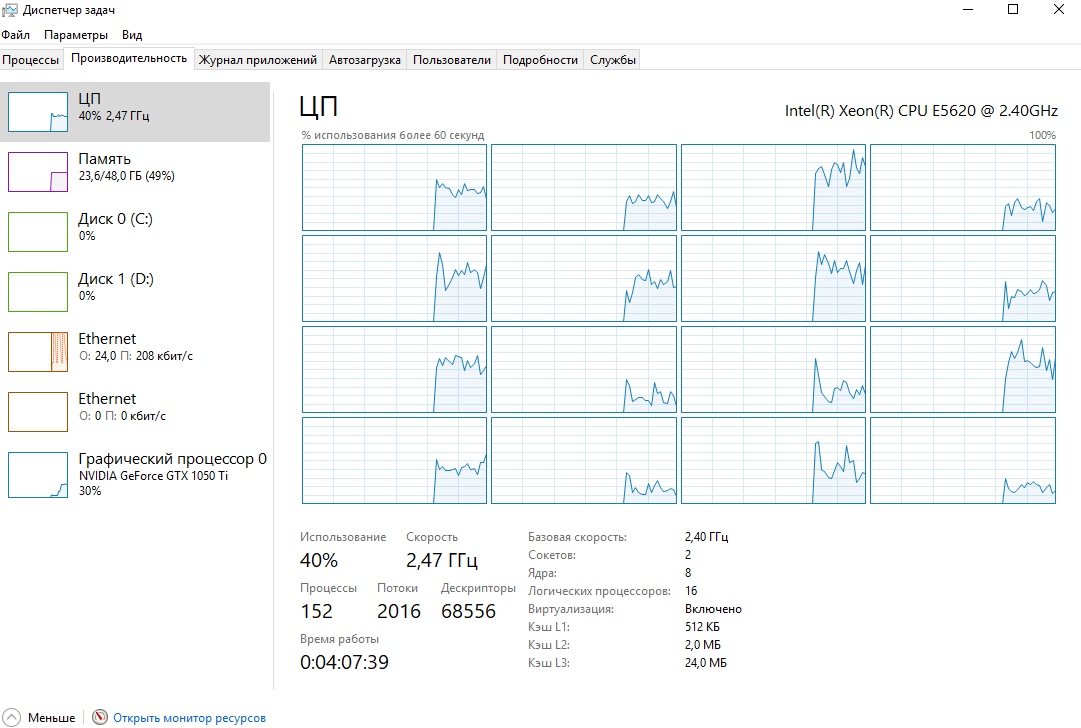The image size is (1081, 728).
Task: Switch to the Автозагрузка tab
Action: tap(365, 60)
